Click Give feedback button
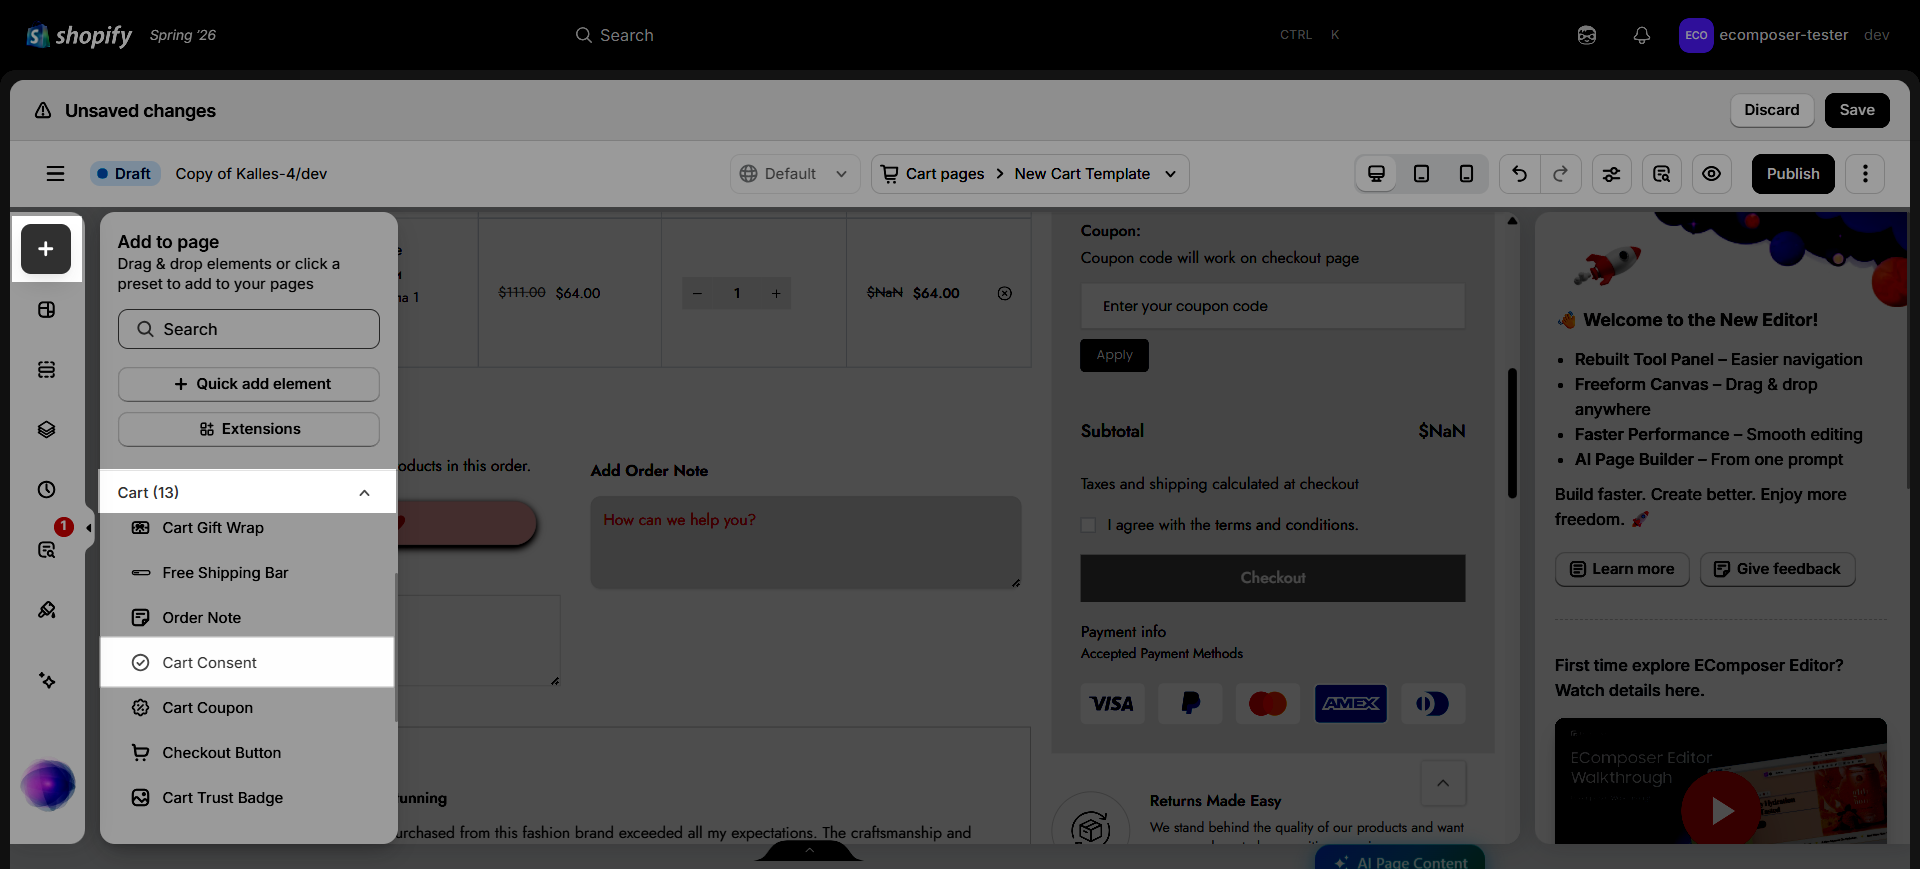The width and height of the screenshot is (1920, 869). click(x=1777, y=569)
